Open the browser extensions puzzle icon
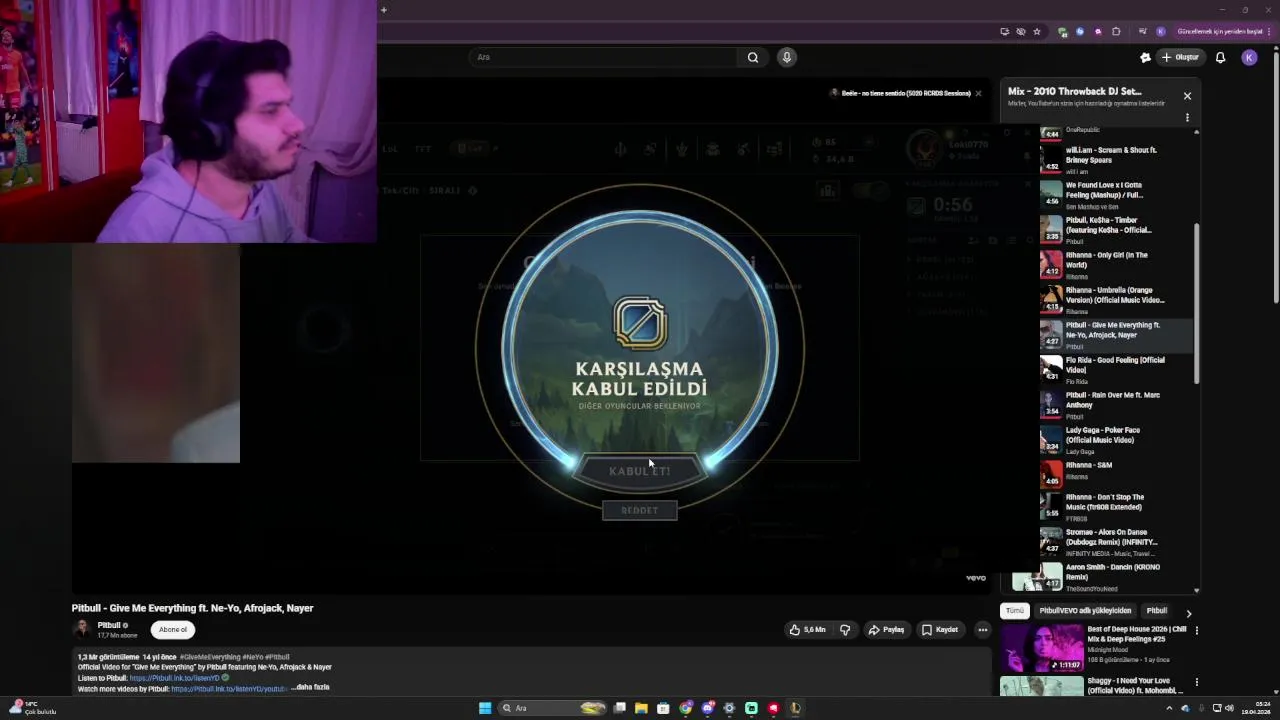Screen dimensions: 1280x720 [1116, 31]
